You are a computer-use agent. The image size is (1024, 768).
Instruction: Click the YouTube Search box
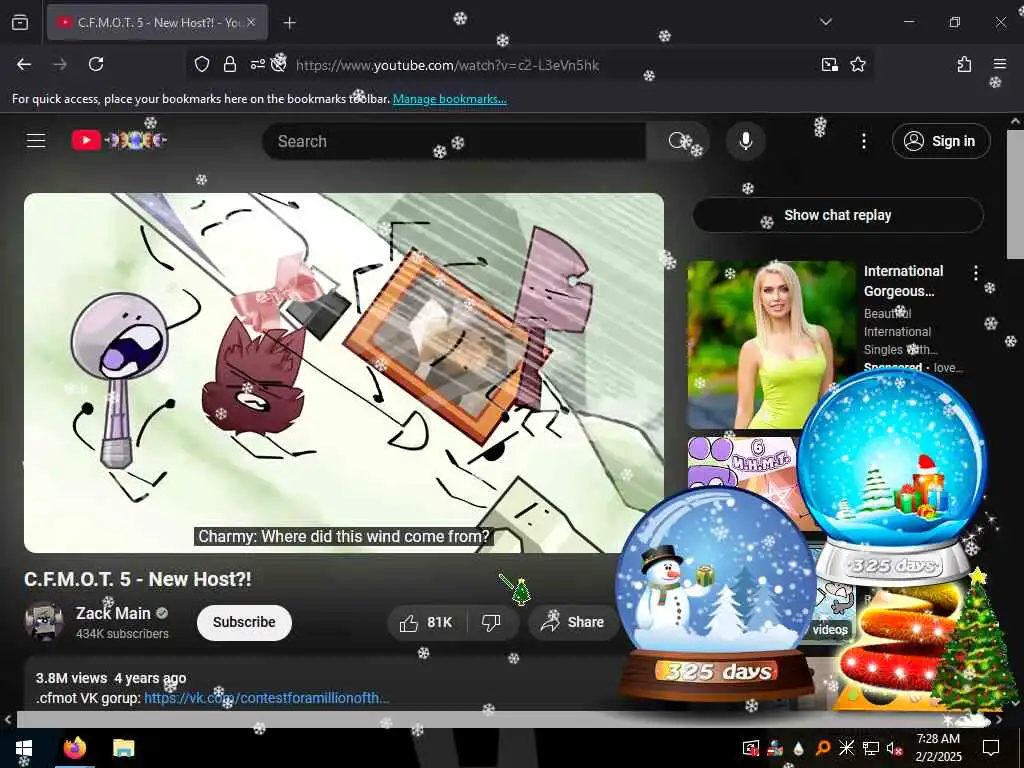pos(454,141)
